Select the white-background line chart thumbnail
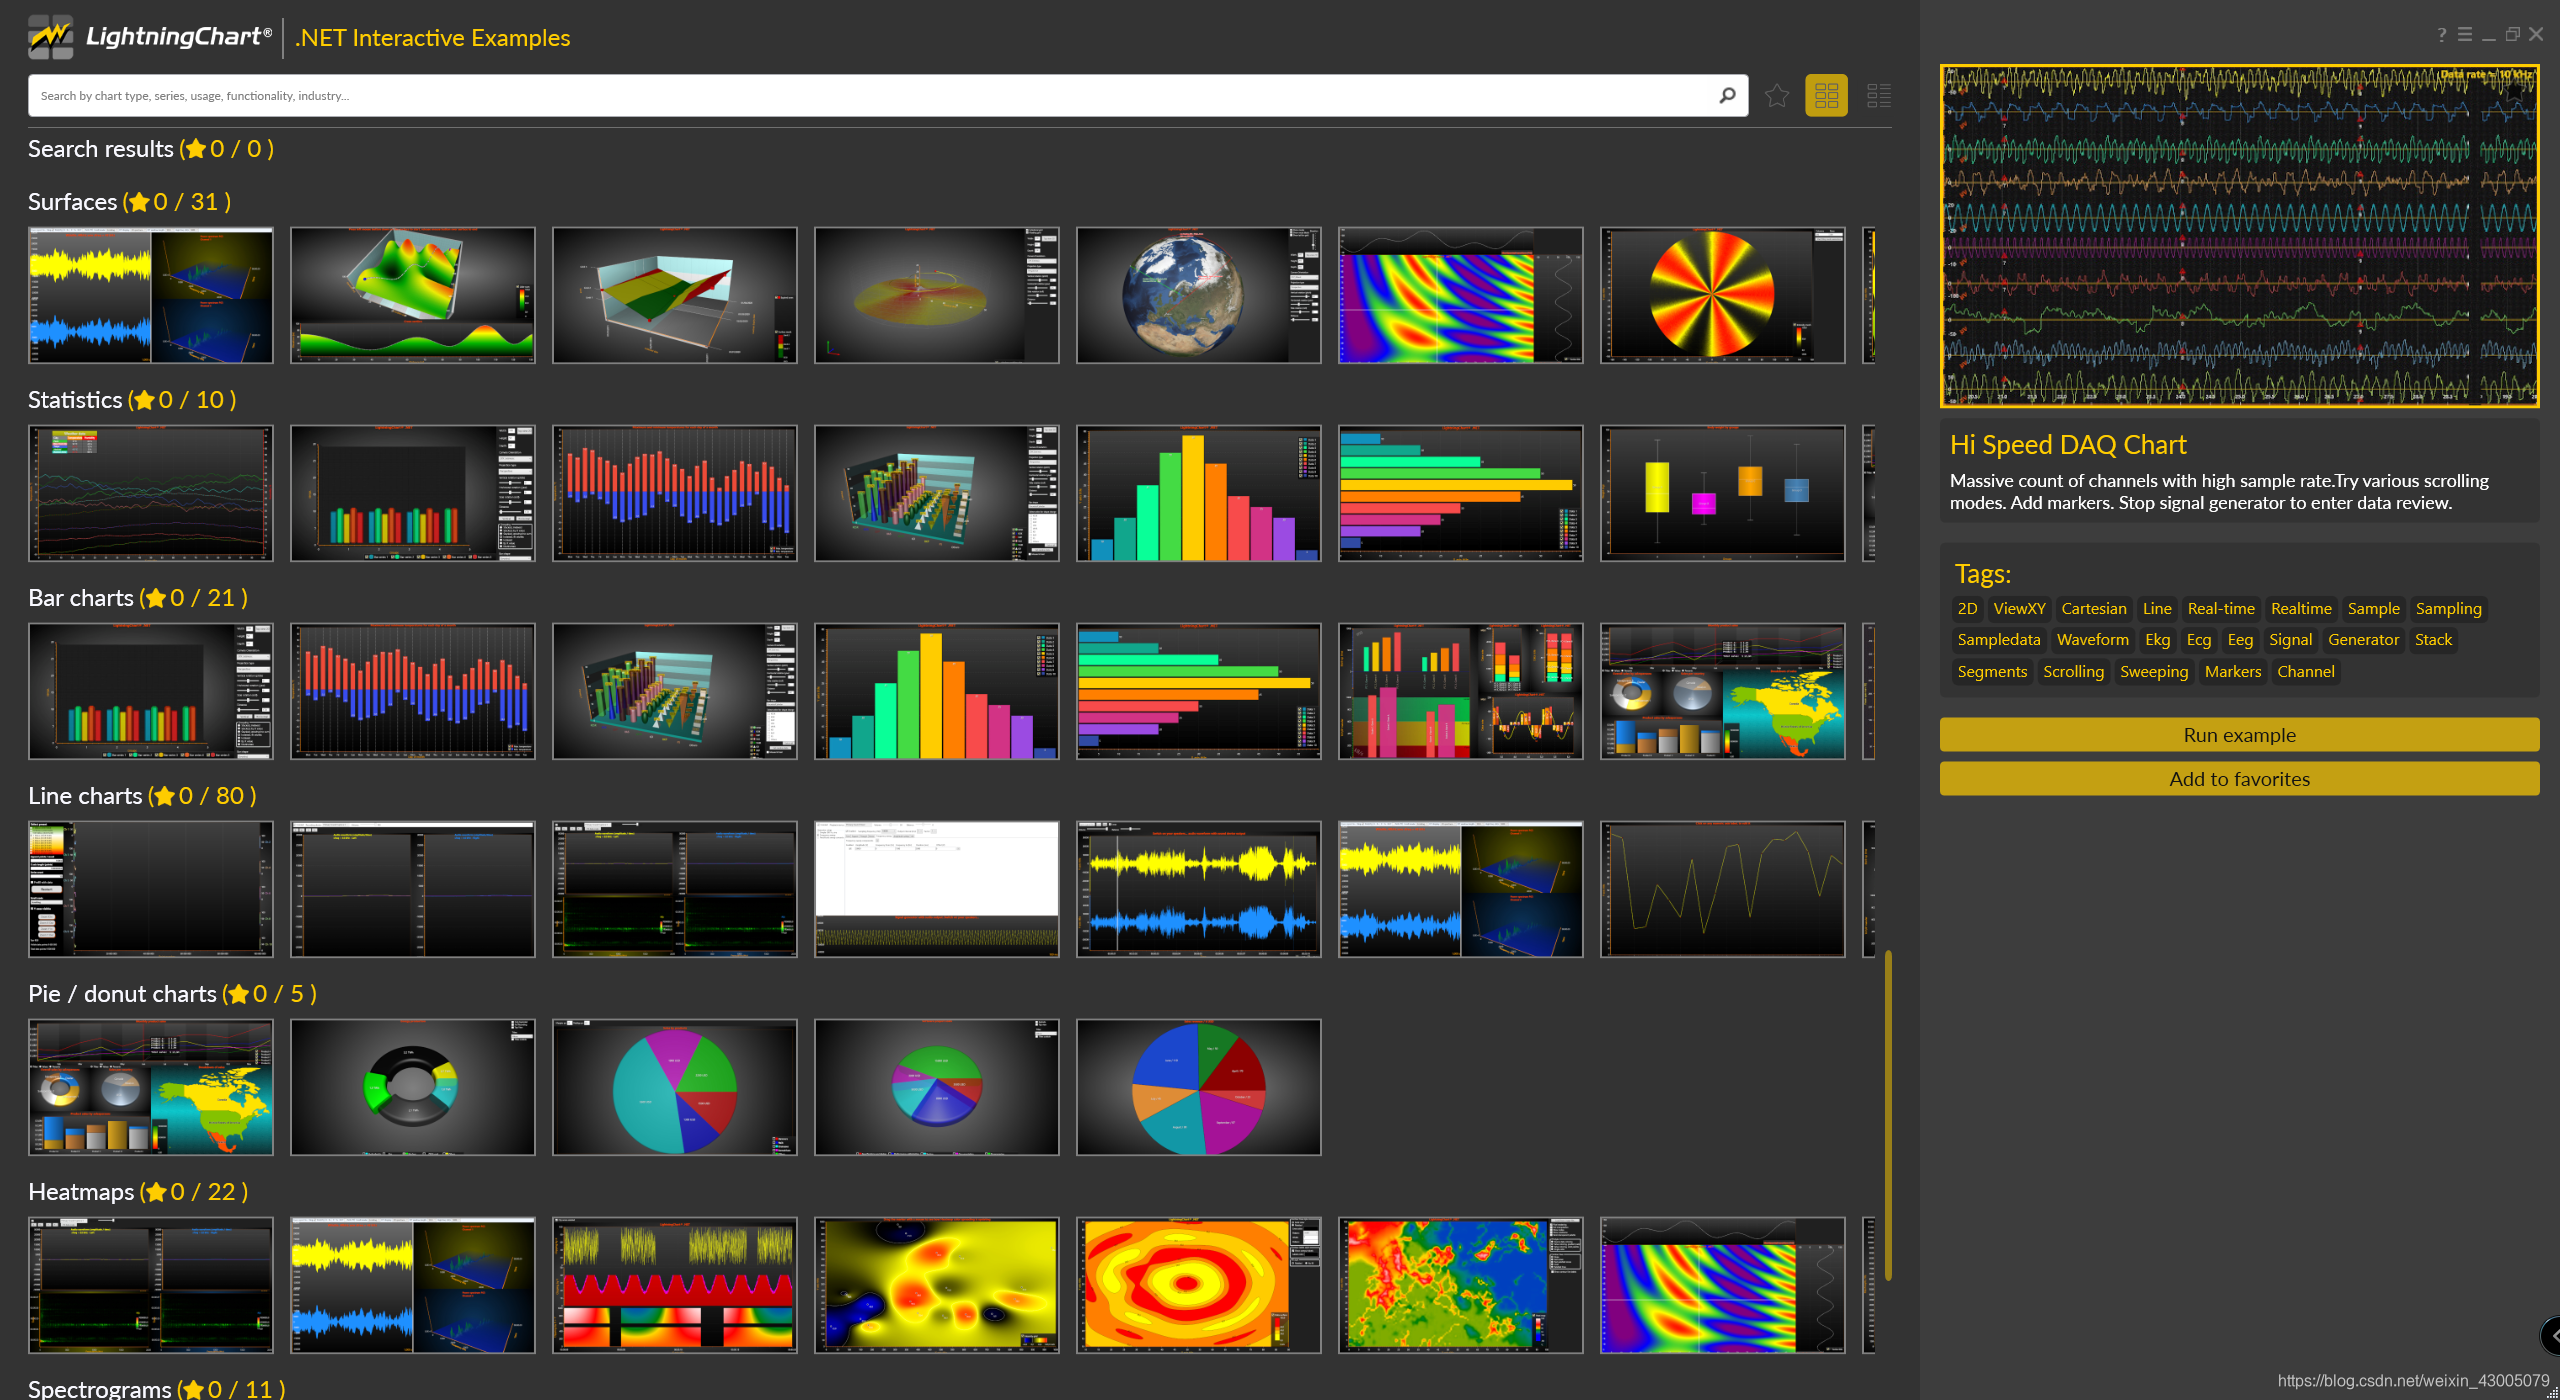 (936, 889)
